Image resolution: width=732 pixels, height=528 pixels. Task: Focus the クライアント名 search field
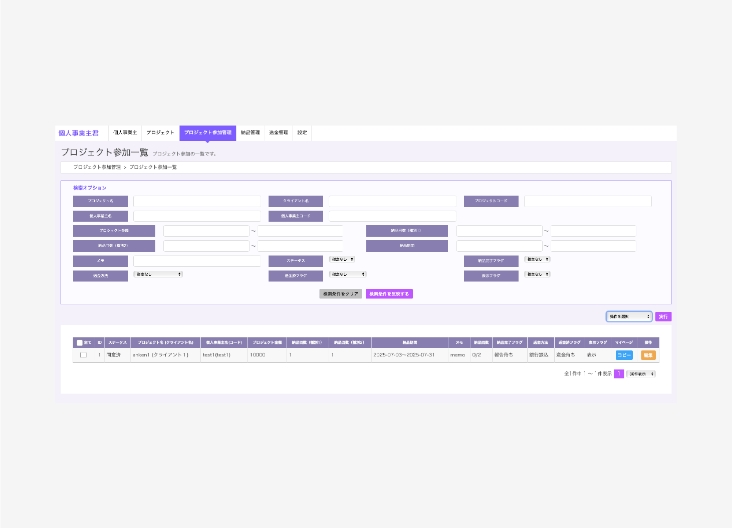click(x=392, y=201)
